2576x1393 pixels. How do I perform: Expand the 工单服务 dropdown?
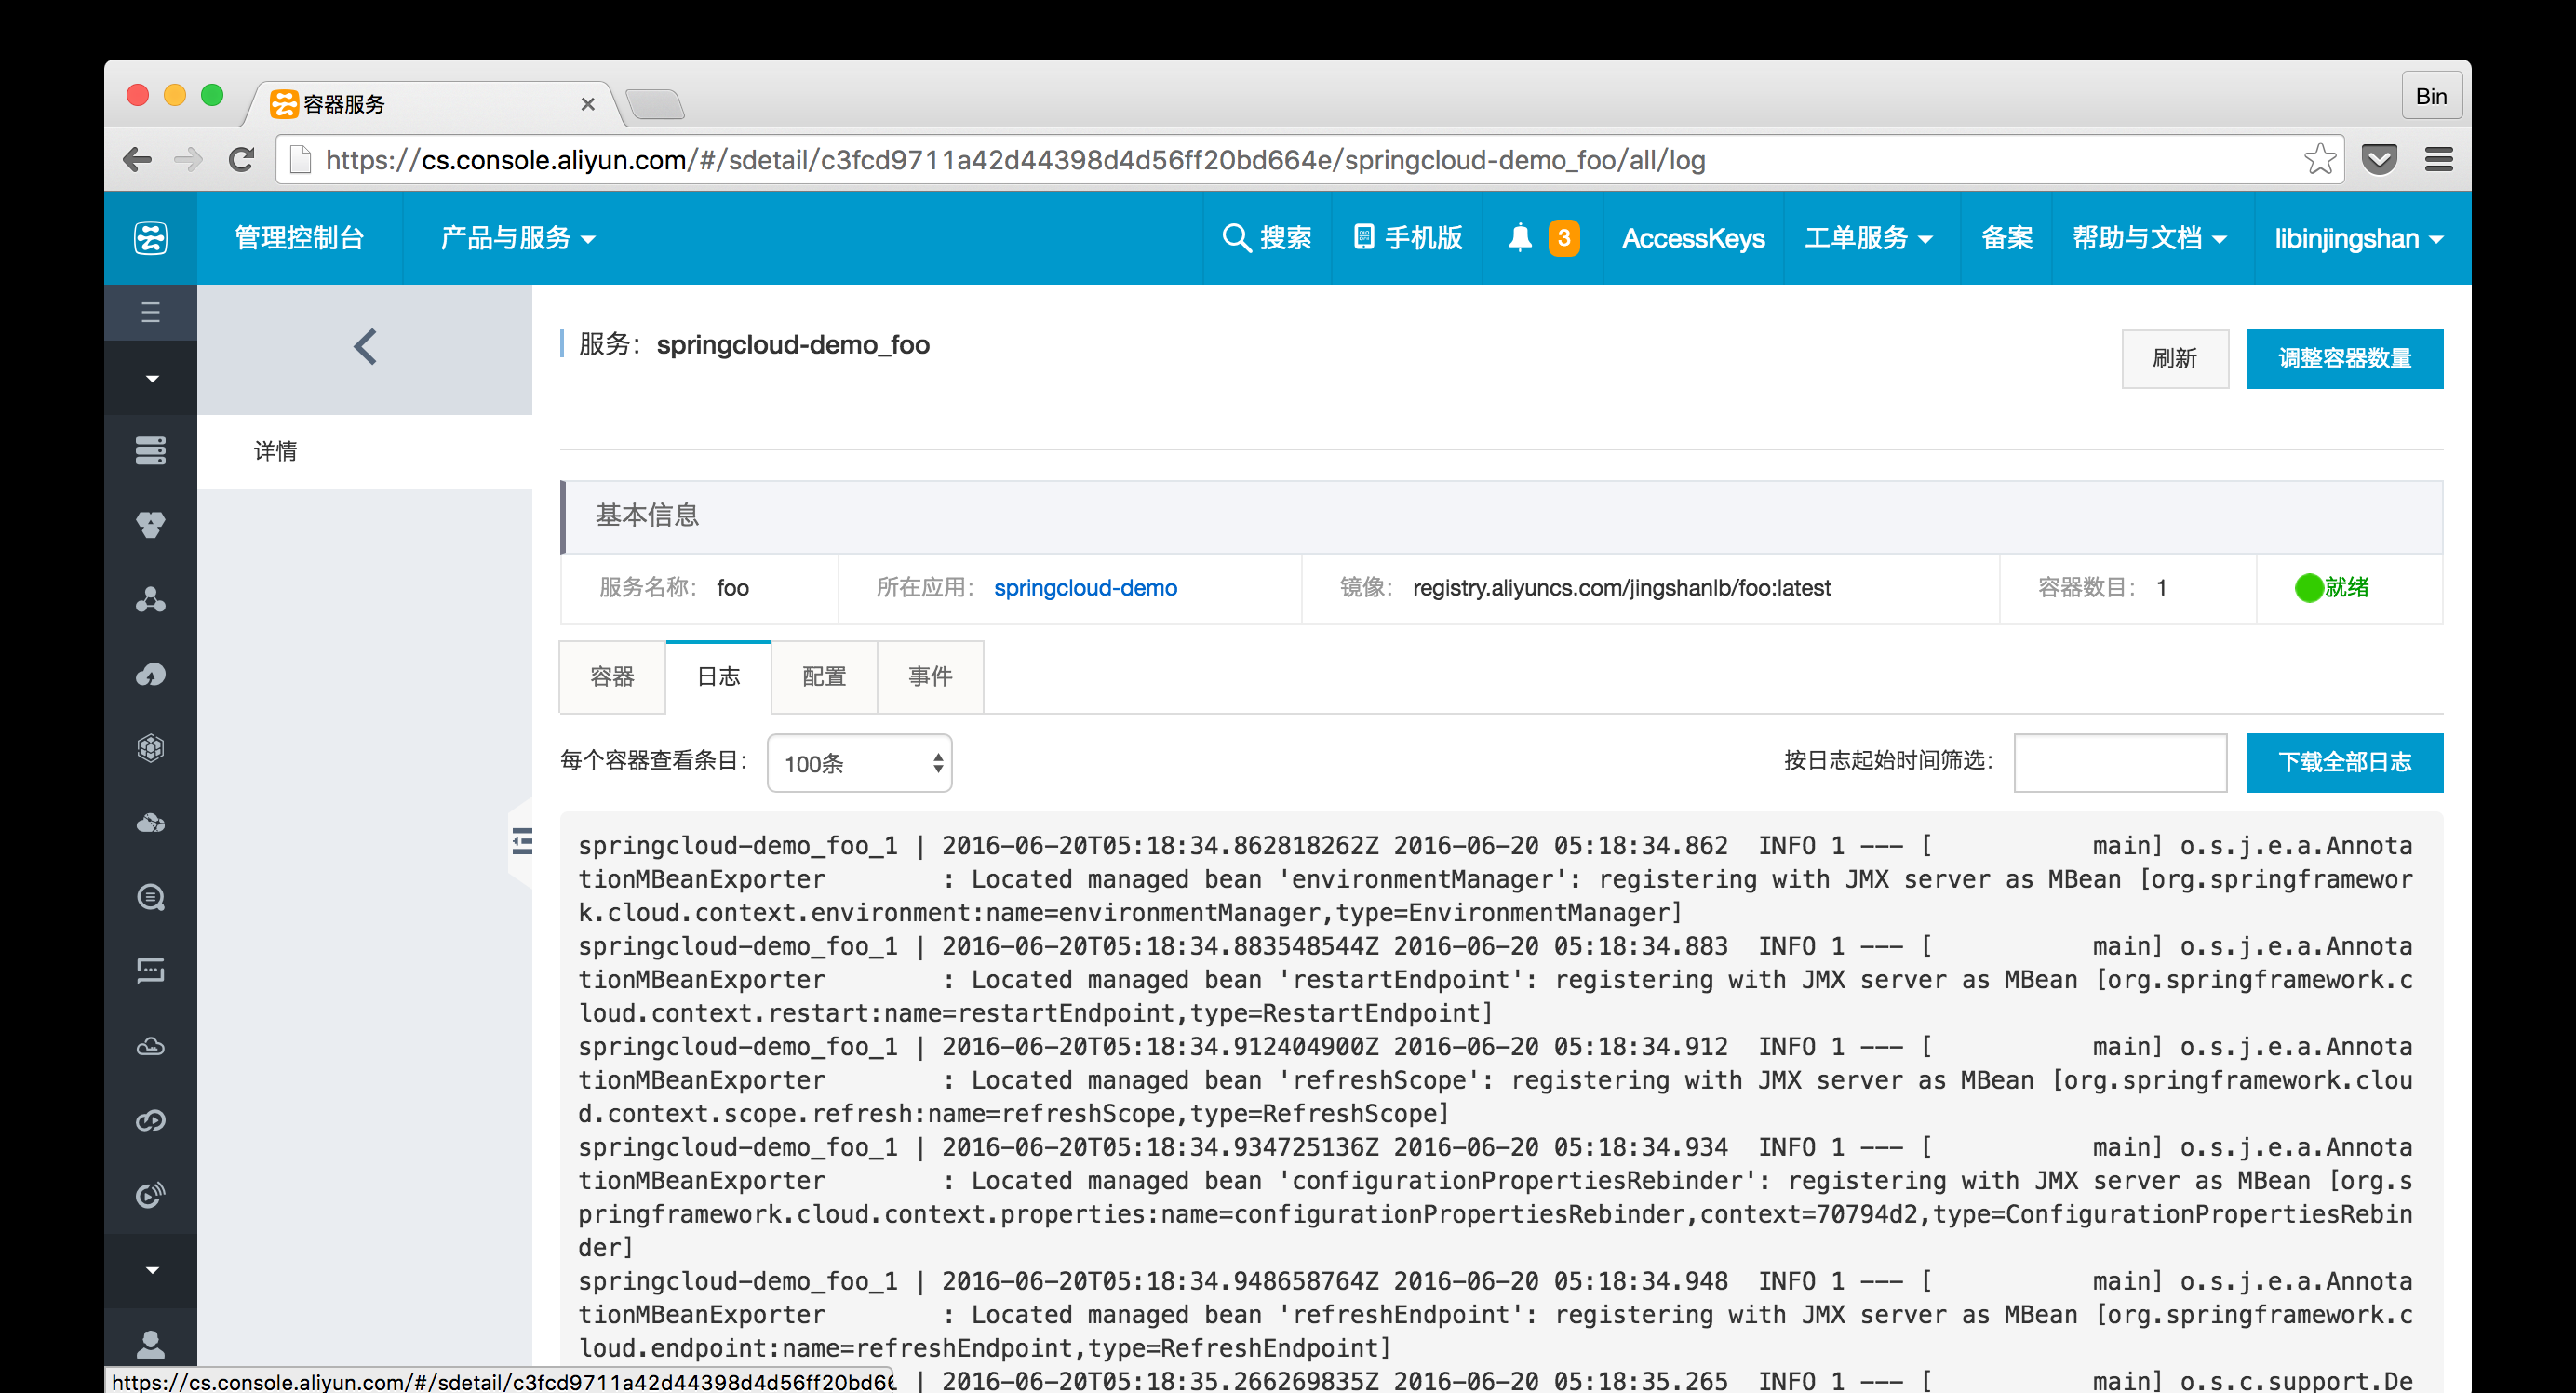1868,238
